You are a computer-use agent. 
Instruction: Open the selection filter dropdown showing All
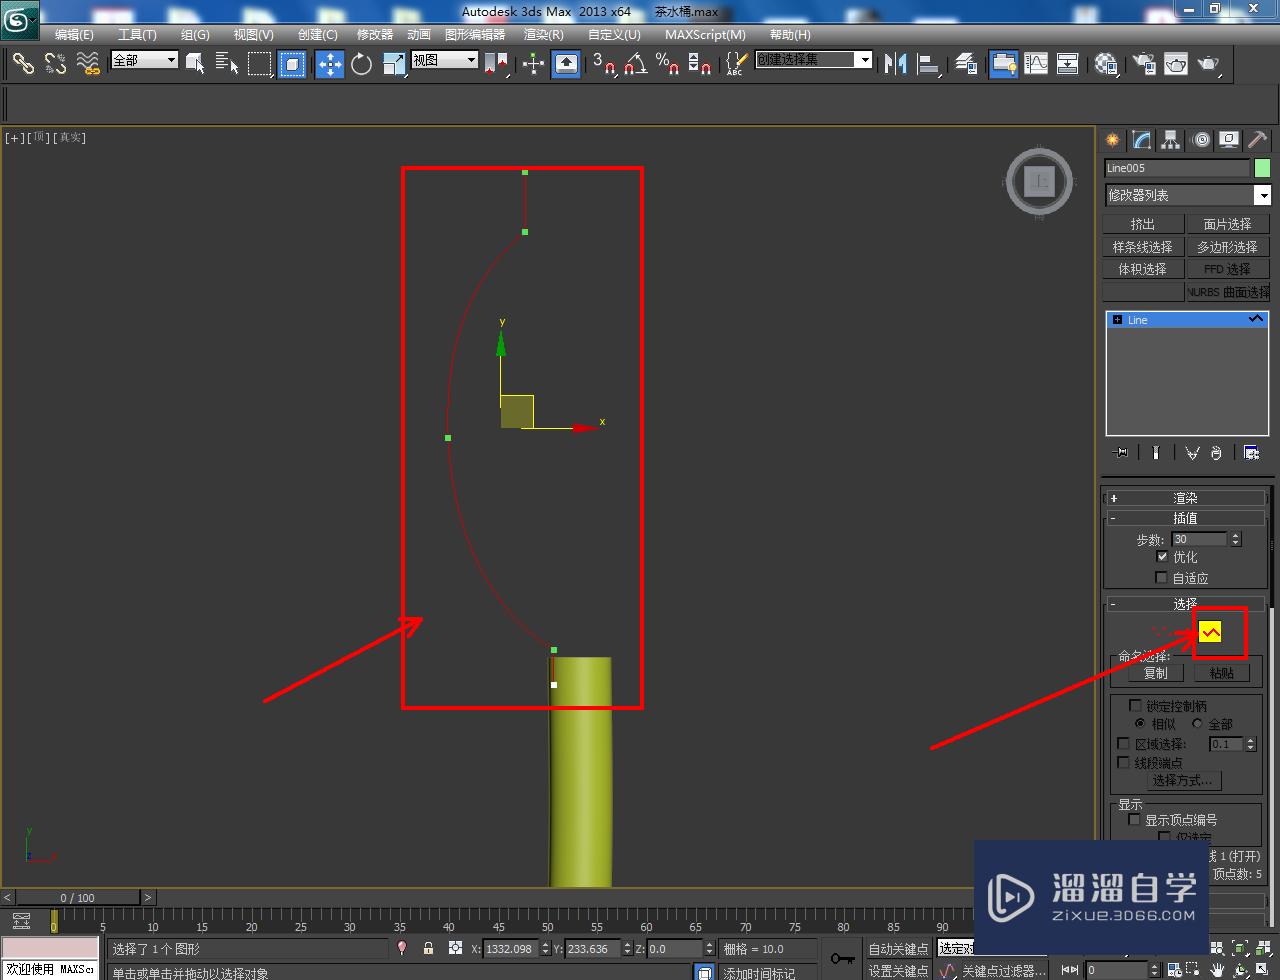[144, 60]
